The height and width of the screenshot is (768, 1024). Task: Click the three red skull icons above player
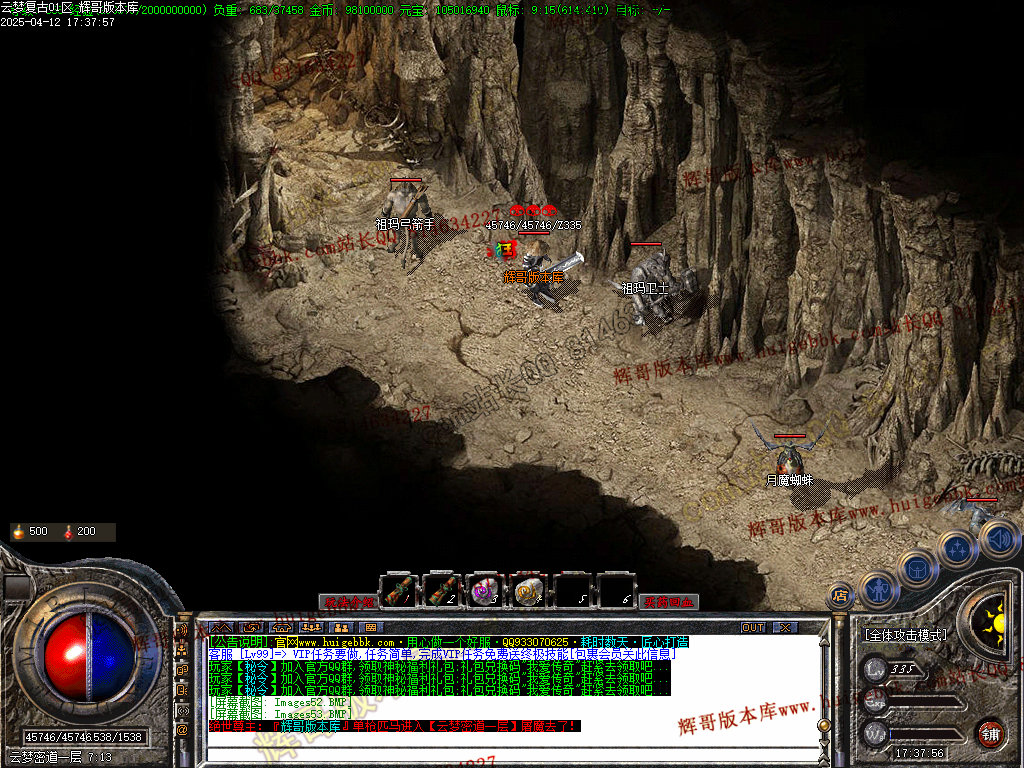[x=533, y=211]
